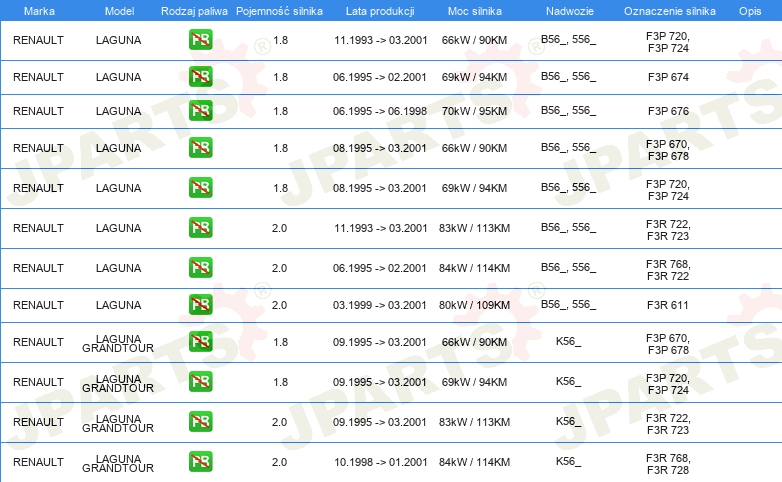Select first LAGUNA GRANDTOUR model cell

(118, 343)
